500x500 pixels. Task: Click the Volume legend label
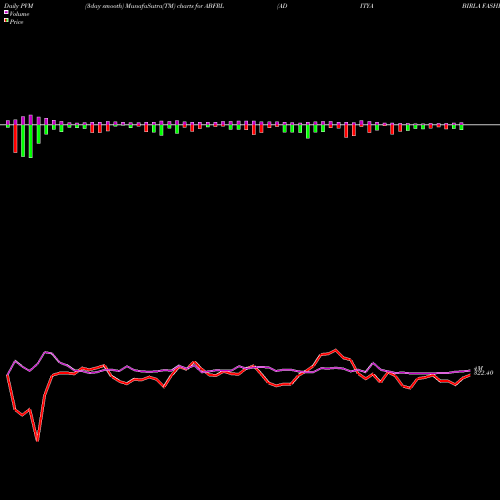tap(19, 14)
